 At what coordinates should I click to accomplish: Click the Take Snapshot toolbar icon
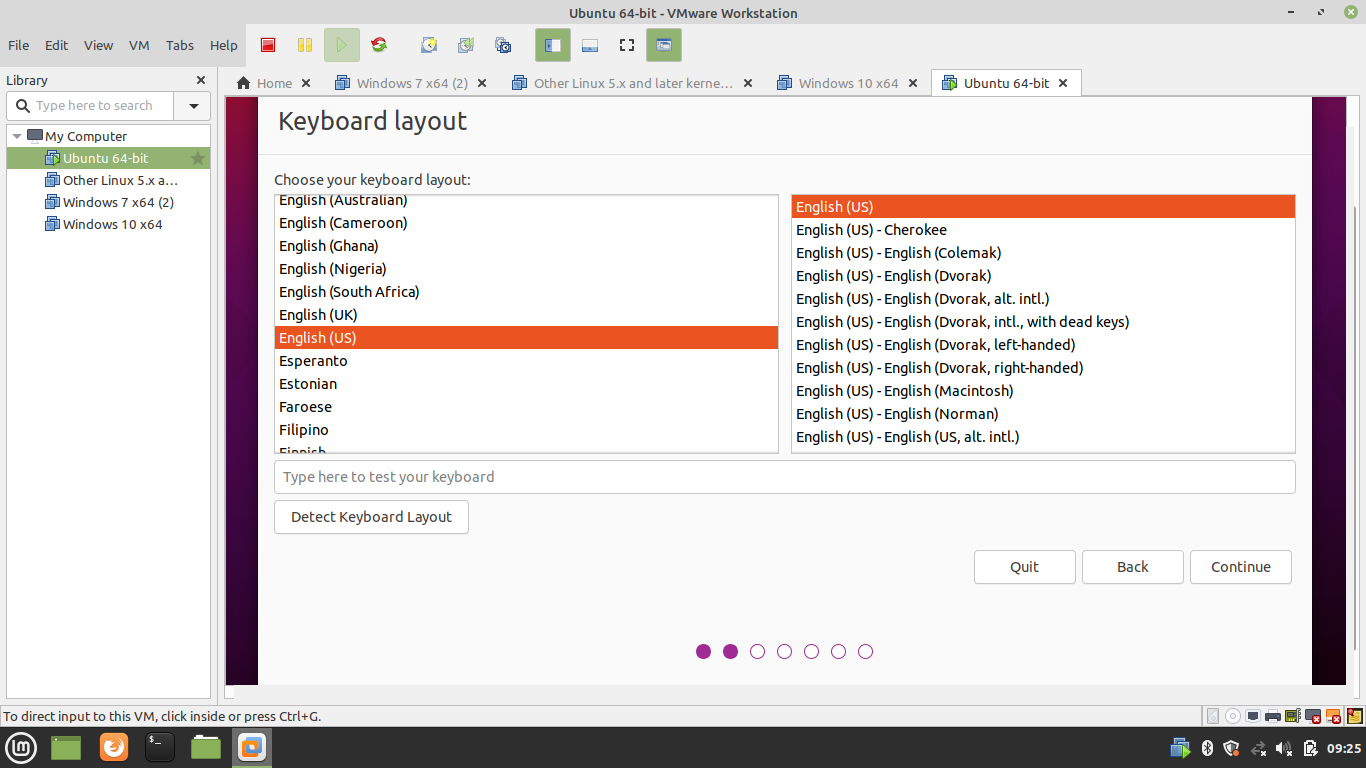[429, 45]
